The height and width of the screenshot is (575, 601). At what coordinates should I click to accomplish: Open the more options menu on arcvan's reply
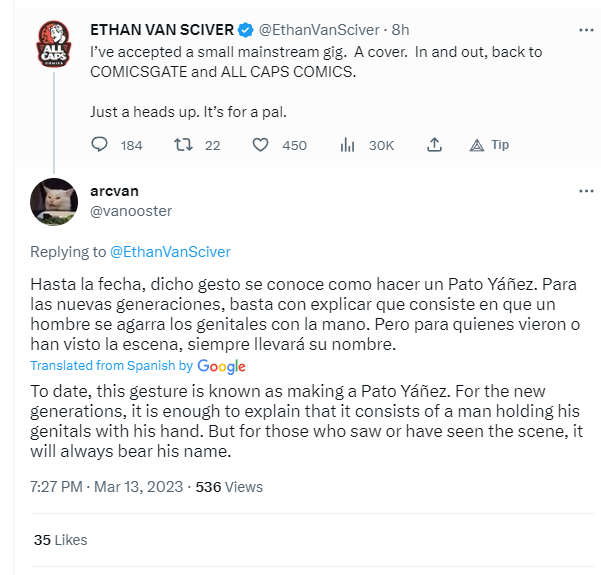(586, 191)
